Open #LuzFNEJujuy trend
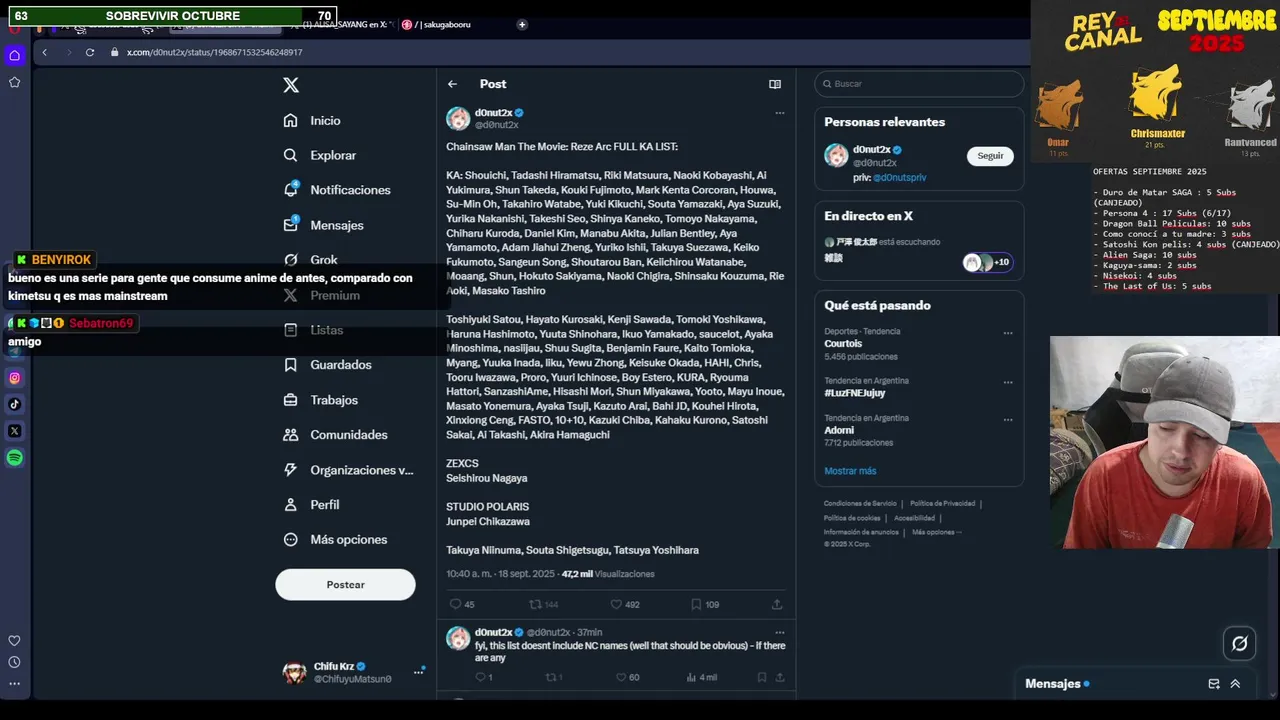The height and width of the screenshot is (720, 1280). (855, 393)
